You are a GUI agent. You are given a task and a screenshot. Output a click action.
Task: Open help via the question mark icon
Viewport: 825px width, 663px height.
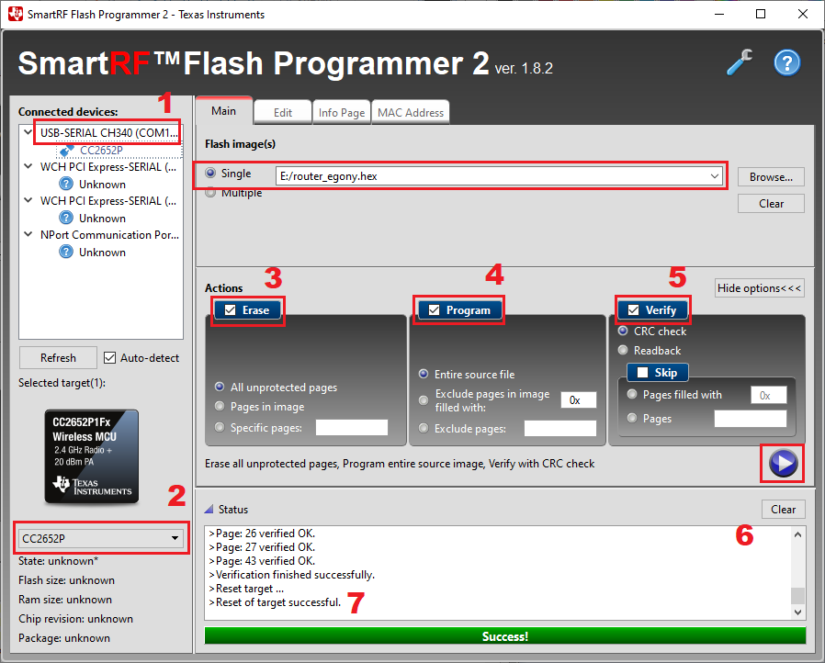coord(787,62)
